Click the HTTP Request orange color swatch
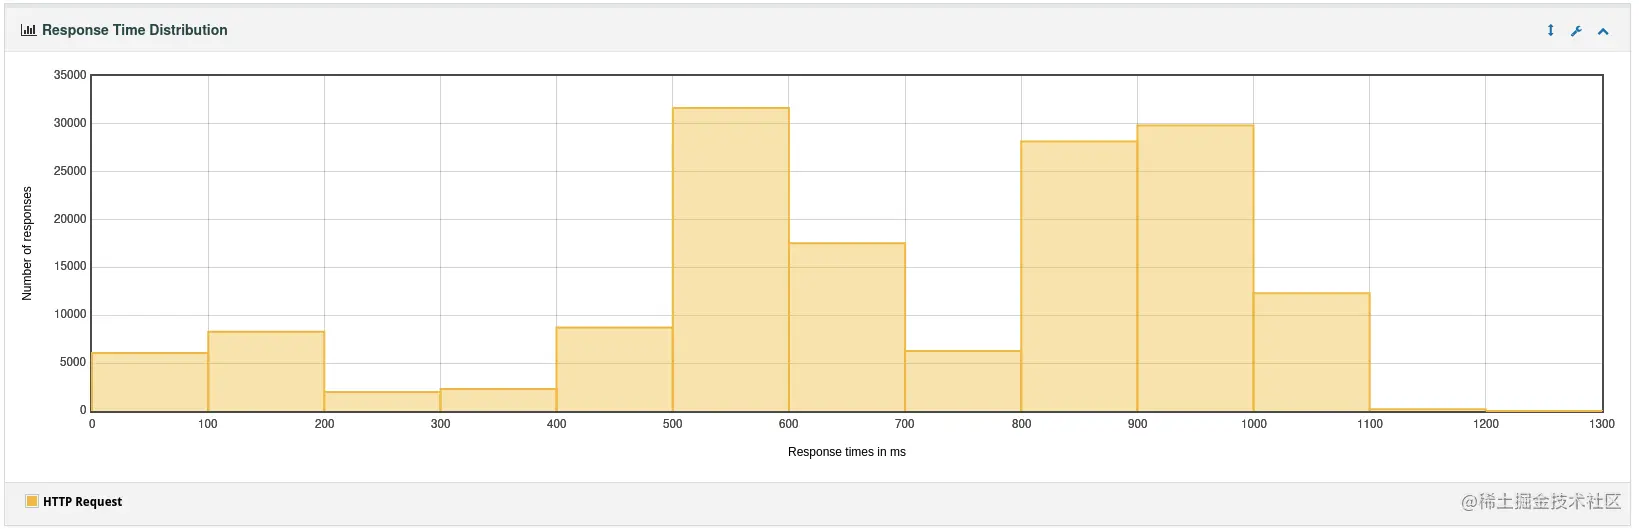Screen dimensions: 1639x529 pyautogui.click(x=32, y=501)
